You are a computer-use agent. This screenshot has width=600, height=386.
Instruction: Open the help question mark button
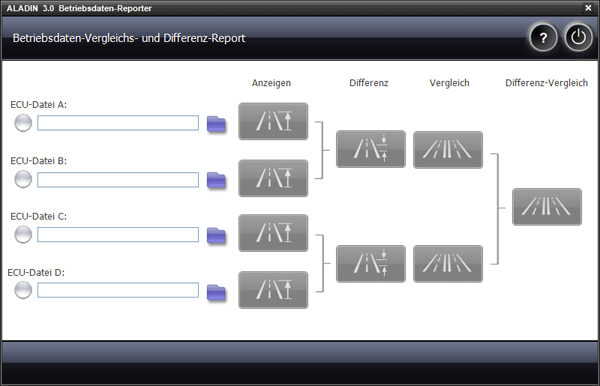click(543, 37)
